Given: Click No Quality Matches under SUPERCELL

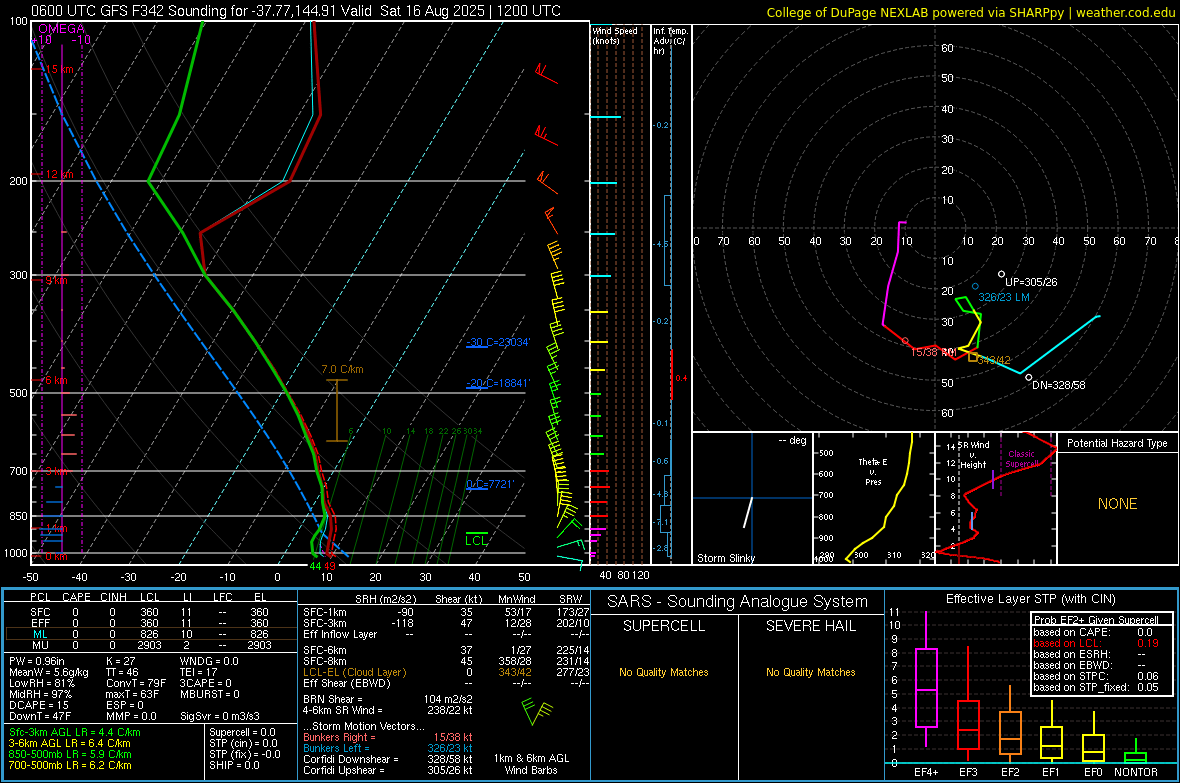Looking at the screenshot, I should pyautogui.click(x=664, y=672).
